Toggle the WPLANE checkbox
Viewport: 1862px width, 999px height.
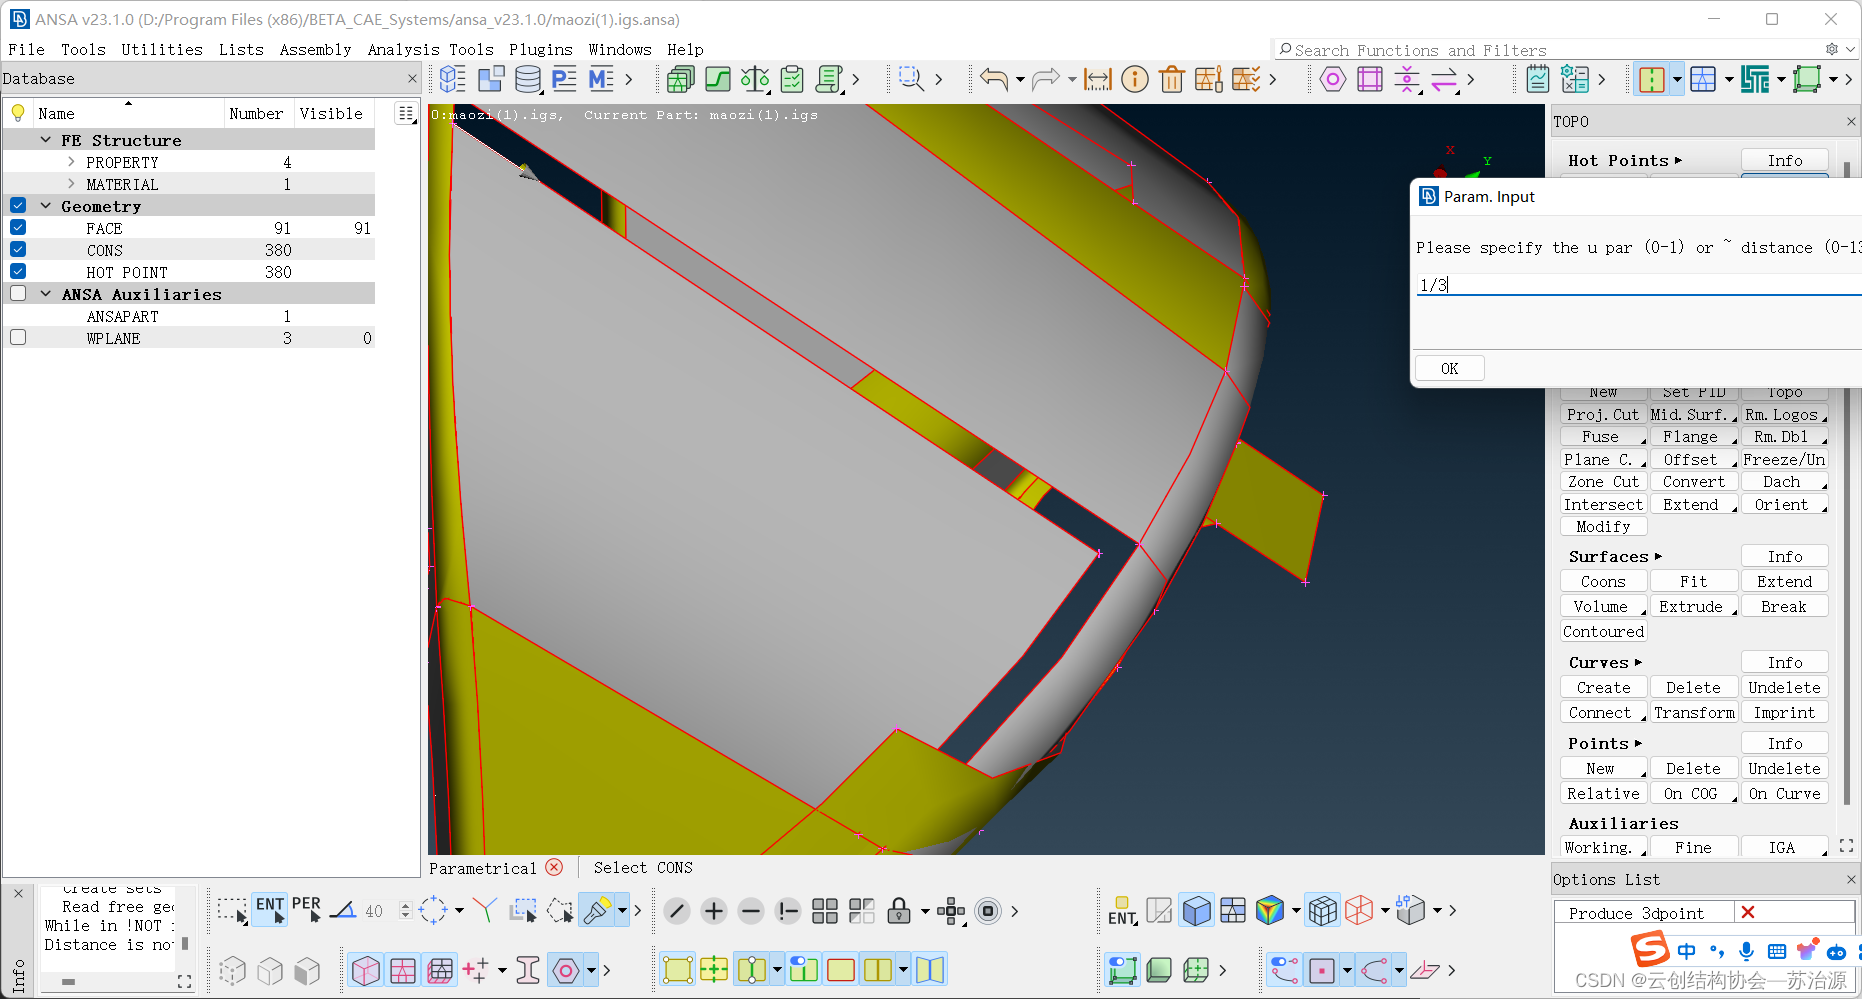click(x=18, y=338)
